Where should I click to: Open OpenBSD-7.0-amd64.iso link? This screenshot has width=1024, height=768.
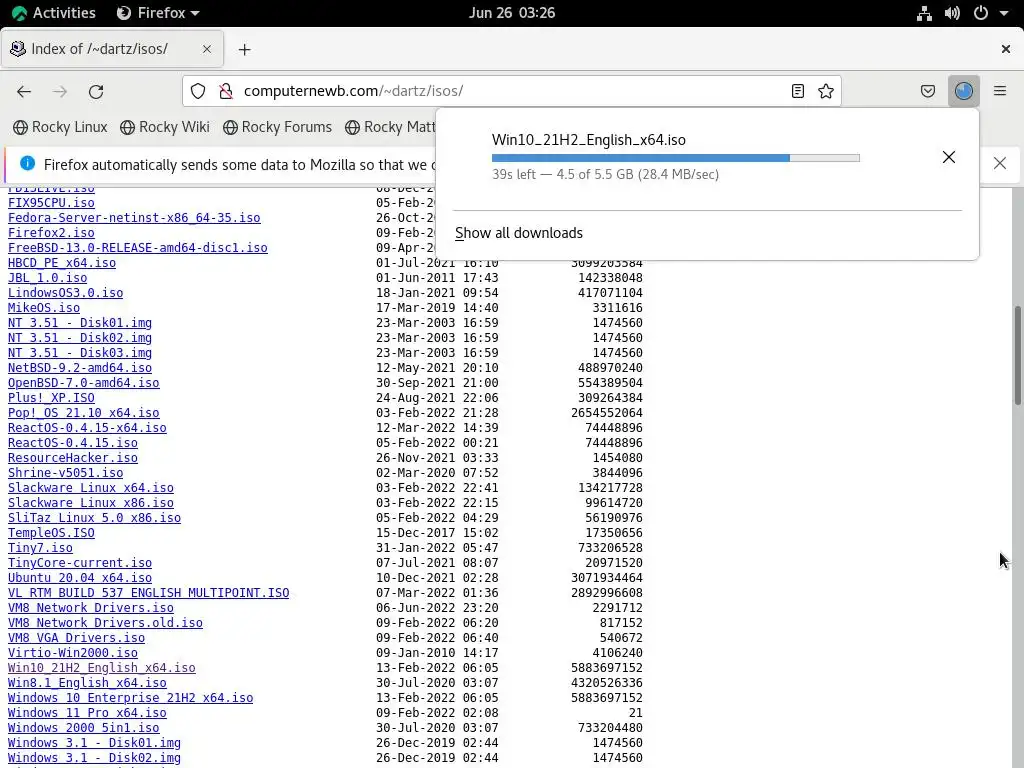[84, 383]
